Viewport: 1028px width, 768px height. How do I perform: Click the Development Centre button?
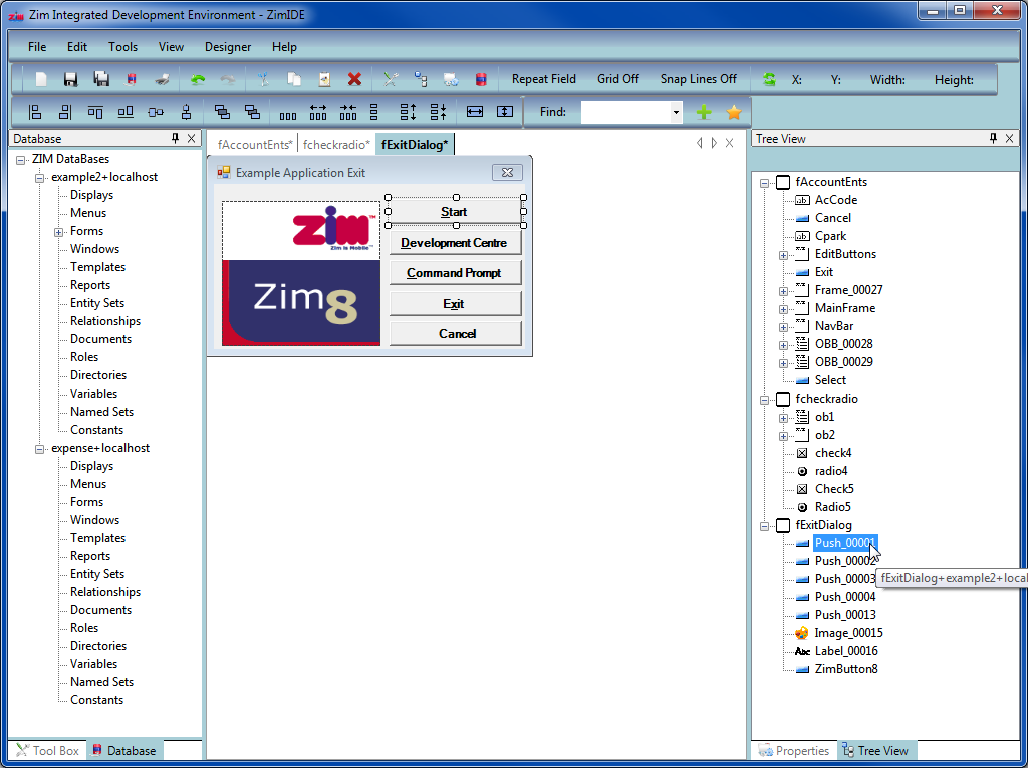coord(455,243)
